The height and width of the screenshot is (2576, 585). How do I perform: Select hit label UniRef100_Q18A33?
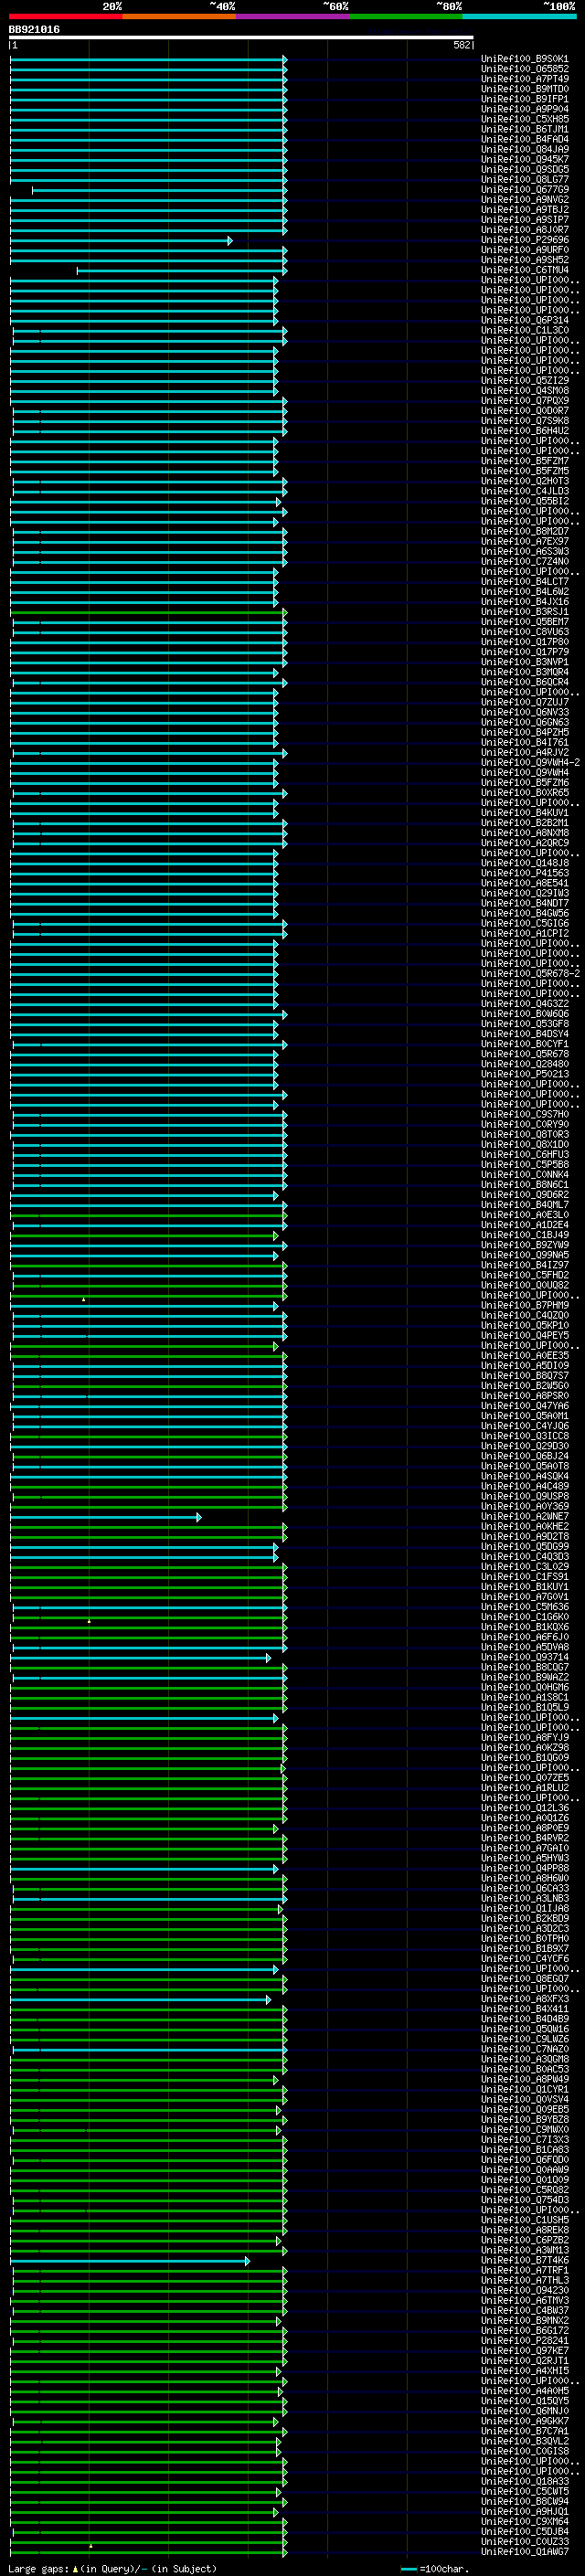click(524, 2481)
